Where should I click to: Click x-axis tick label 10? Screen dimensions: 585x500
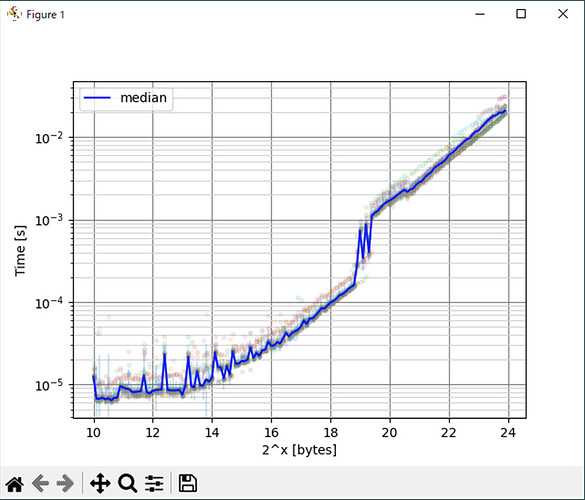[94, 433]
